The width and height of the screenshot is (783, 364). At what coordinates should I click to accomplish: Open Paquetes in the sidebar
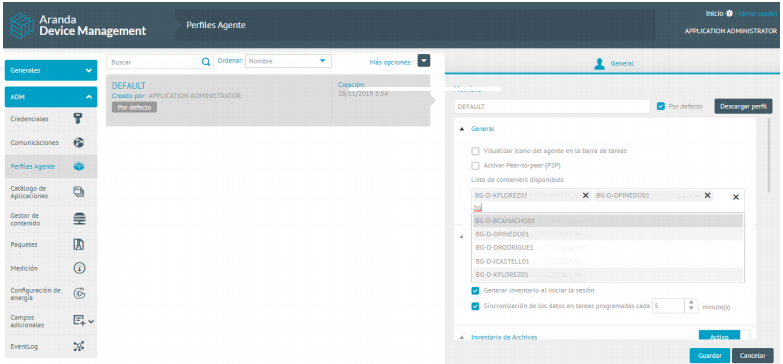[51, 245]
